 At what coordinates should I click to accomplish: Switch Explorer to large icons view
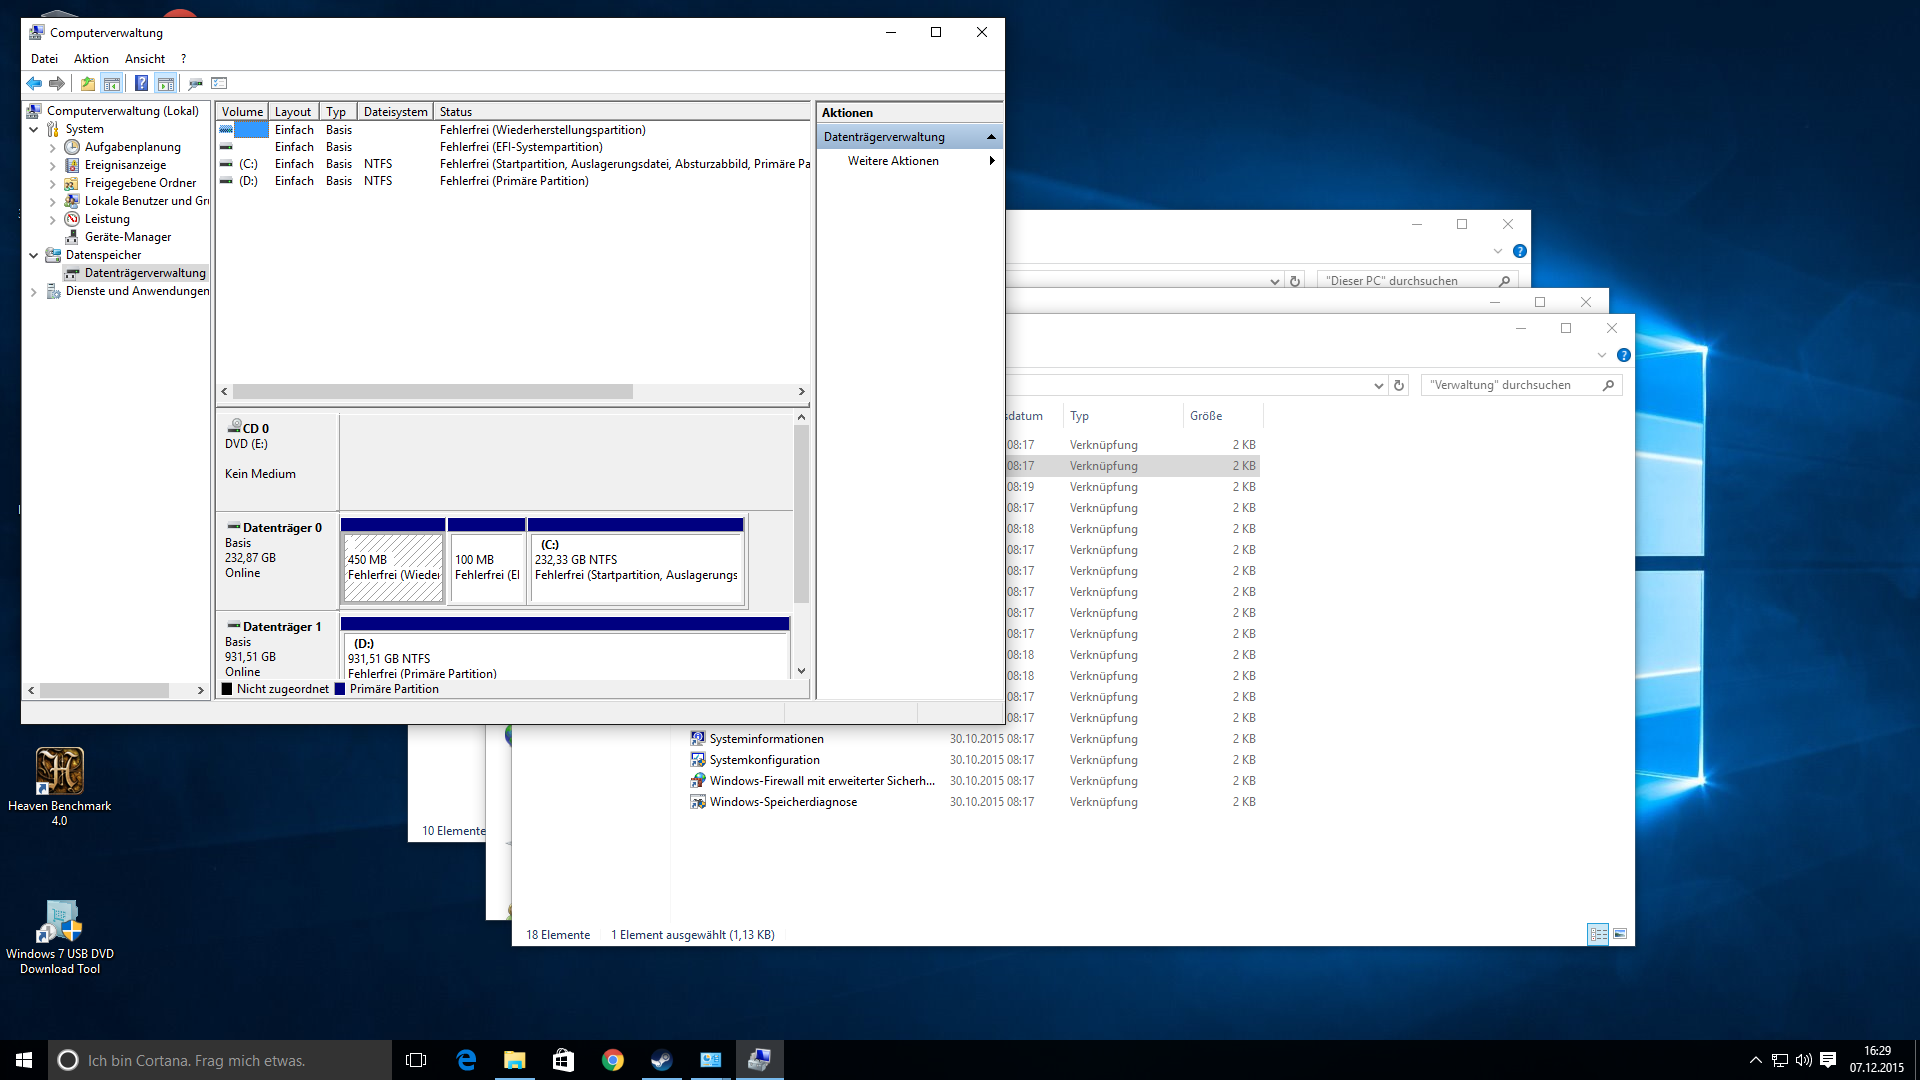[x=1620, y=934]
